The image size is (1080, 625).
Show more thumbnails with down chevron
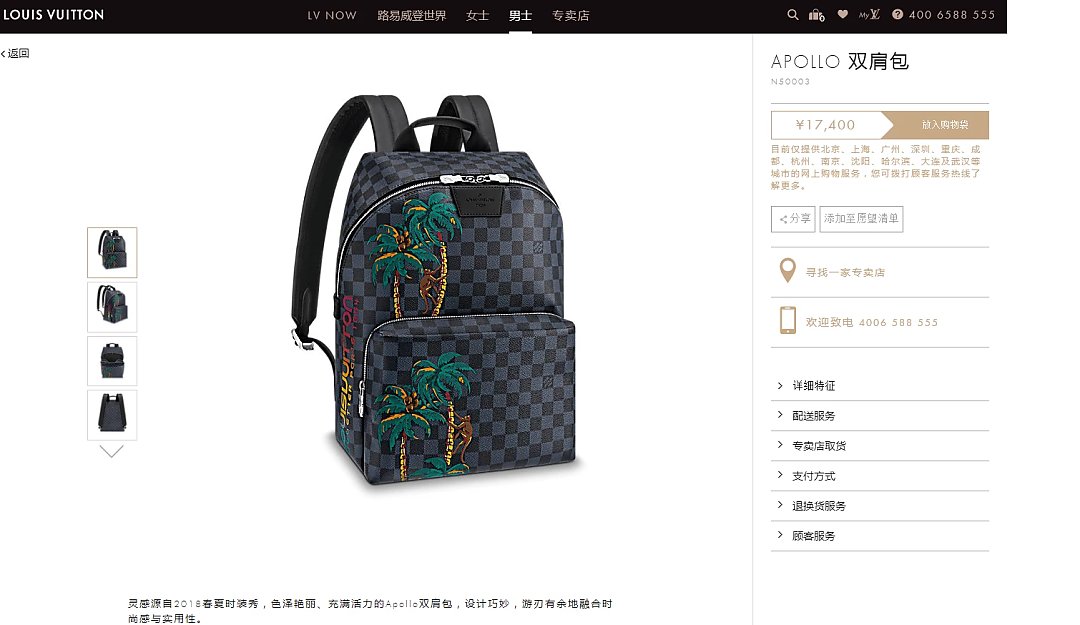[112, 451]
